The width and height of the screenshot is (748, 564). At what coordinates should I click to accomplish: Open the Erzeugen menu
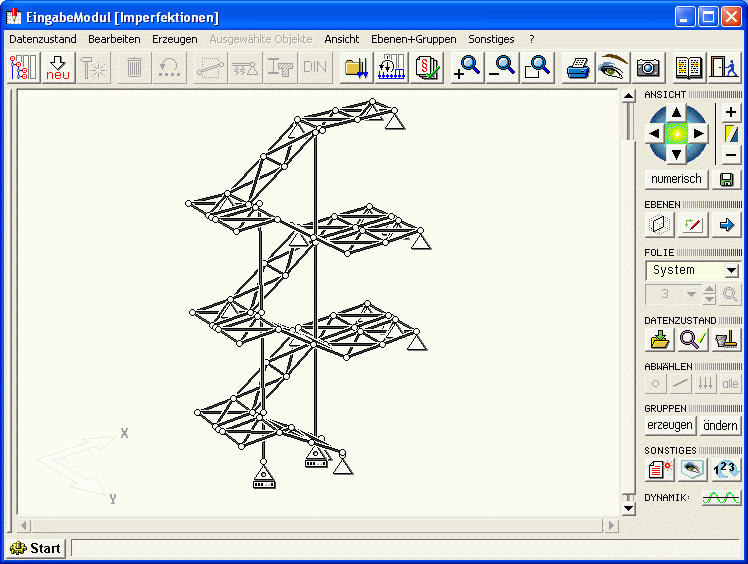[174, 39]
